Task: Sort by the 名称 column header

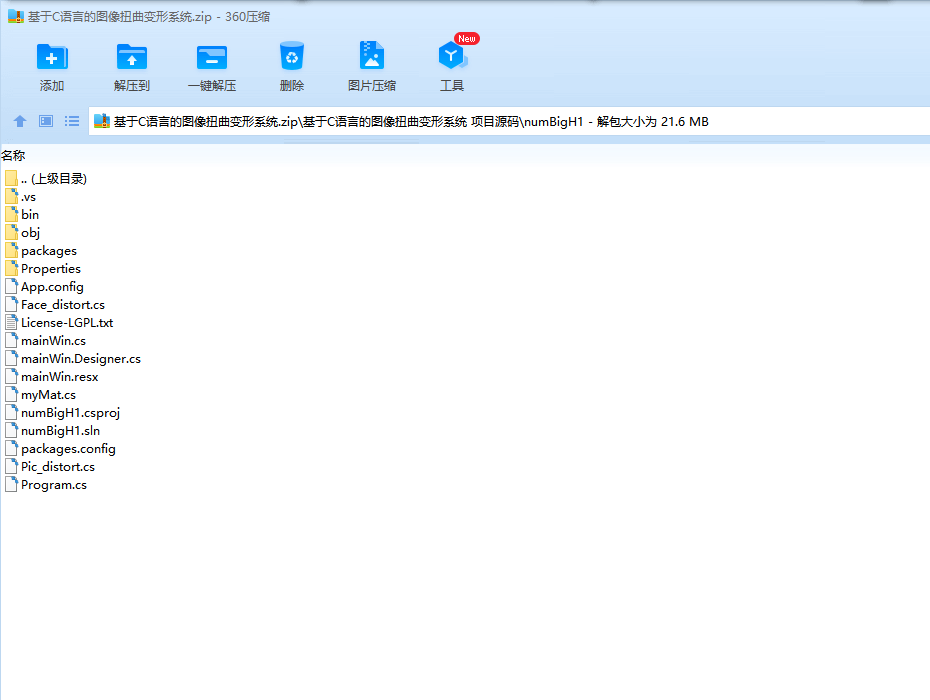Action: pyautogui.click(x=13, y=155)
